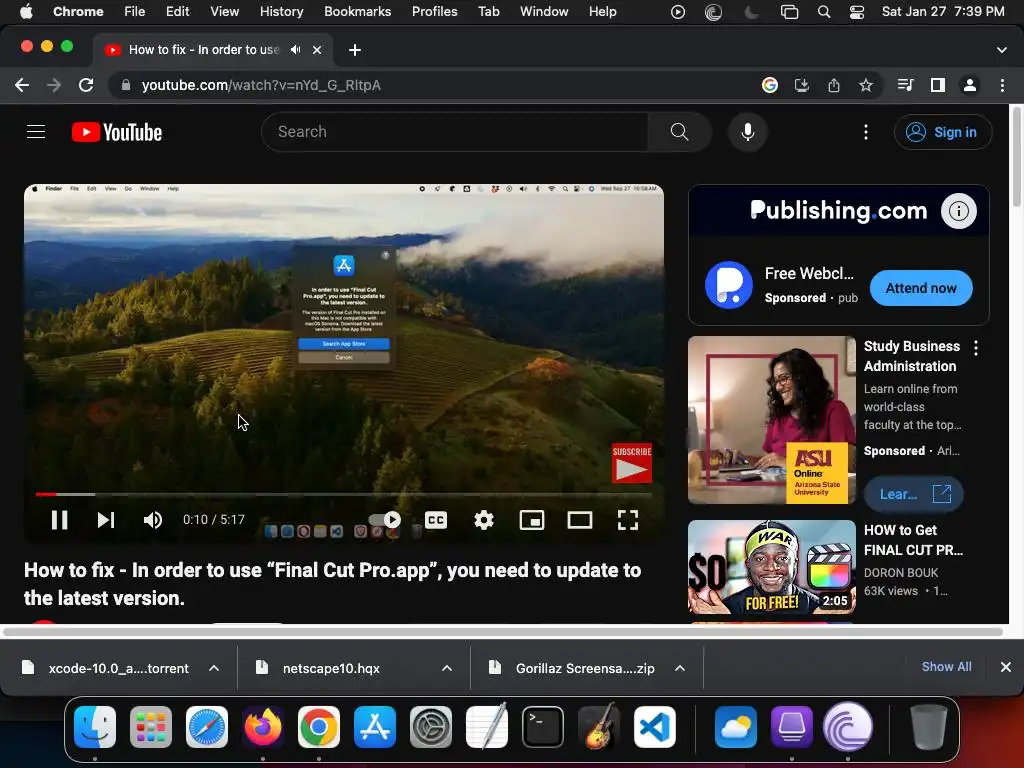
Task: Click the Learn more ad button
Action: click(x=914, y=494)
